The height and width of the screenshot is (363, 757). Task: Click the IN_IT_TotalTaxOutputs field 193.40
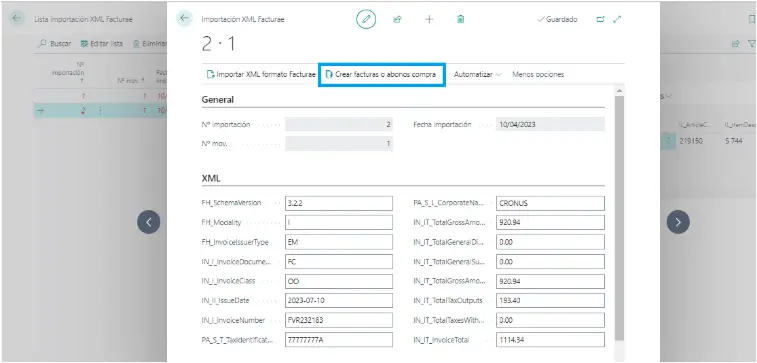(x=550, y=300)
